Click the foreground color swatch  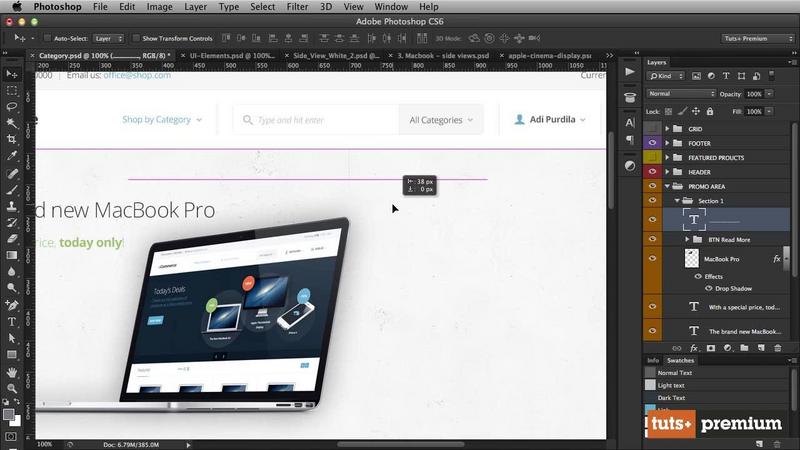pyautogui.click(x=8, y=414)
